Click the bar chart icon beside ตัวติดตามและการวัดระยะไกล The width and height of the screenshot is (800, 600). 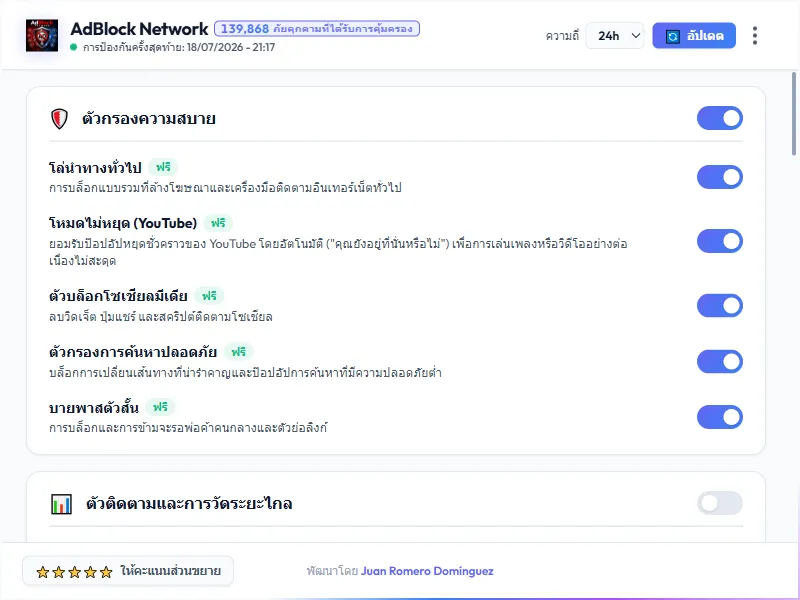pos(61,504)
